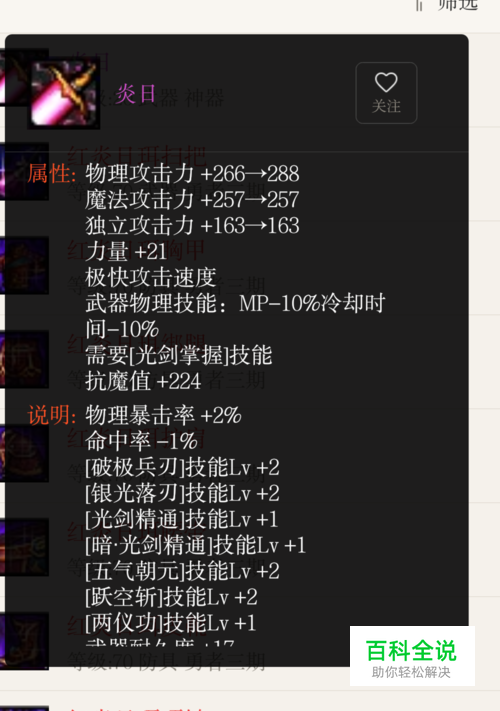Open item thumbnail left of 需要[光剑掌握]技能 line
500x711 pixels.
point(24,359)
